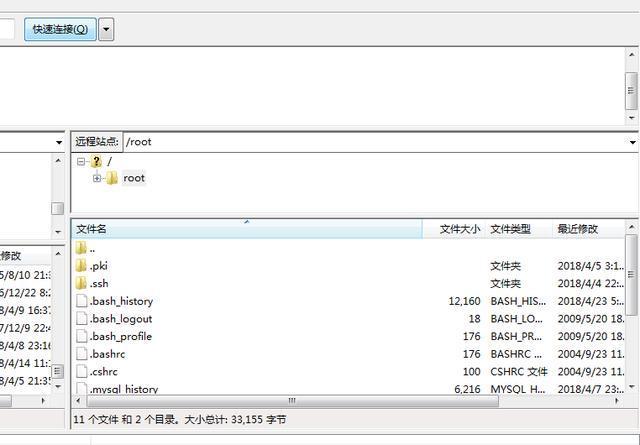The width and height of the screenshot is (640, 445).
Task: Click the .ssh file name
Action: click(x=99, y=284)
